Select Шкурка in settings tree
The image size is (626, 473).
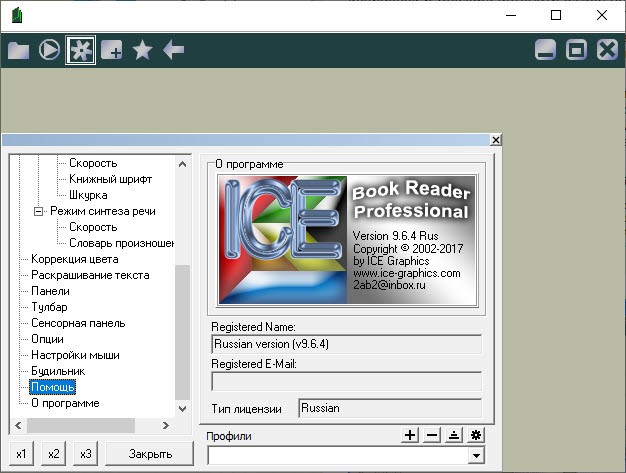[88, 195]
